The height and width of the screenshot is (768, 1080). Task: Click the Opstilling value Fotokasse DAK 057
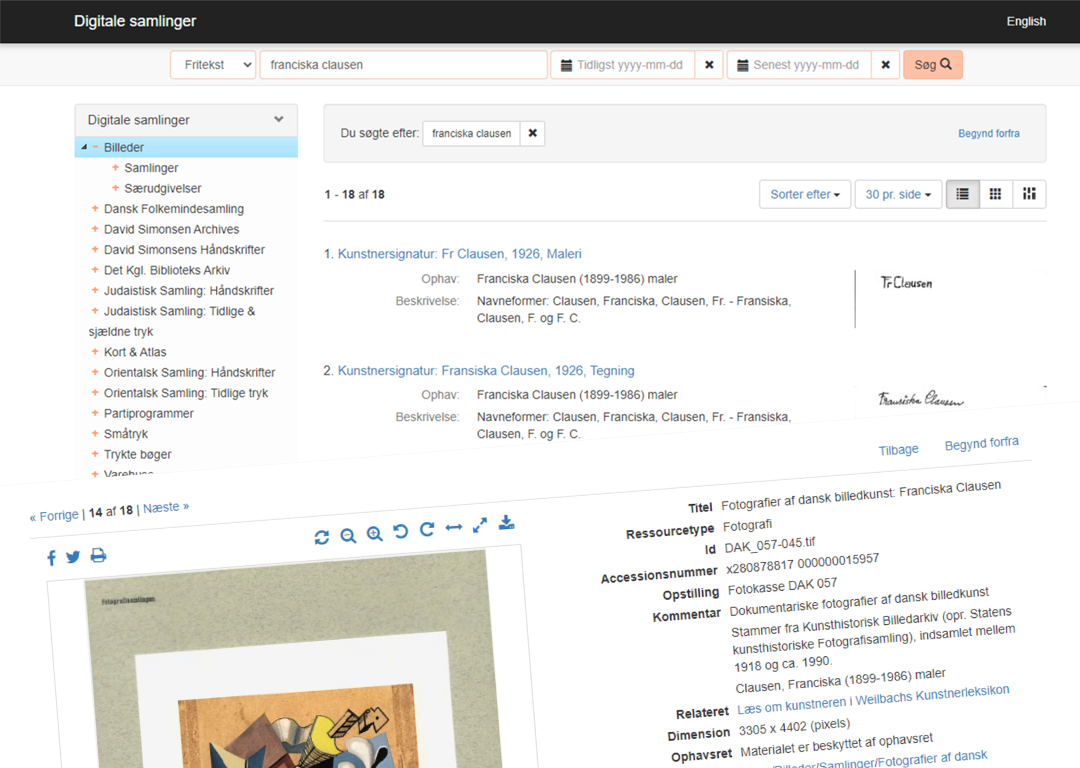[782, 586]
